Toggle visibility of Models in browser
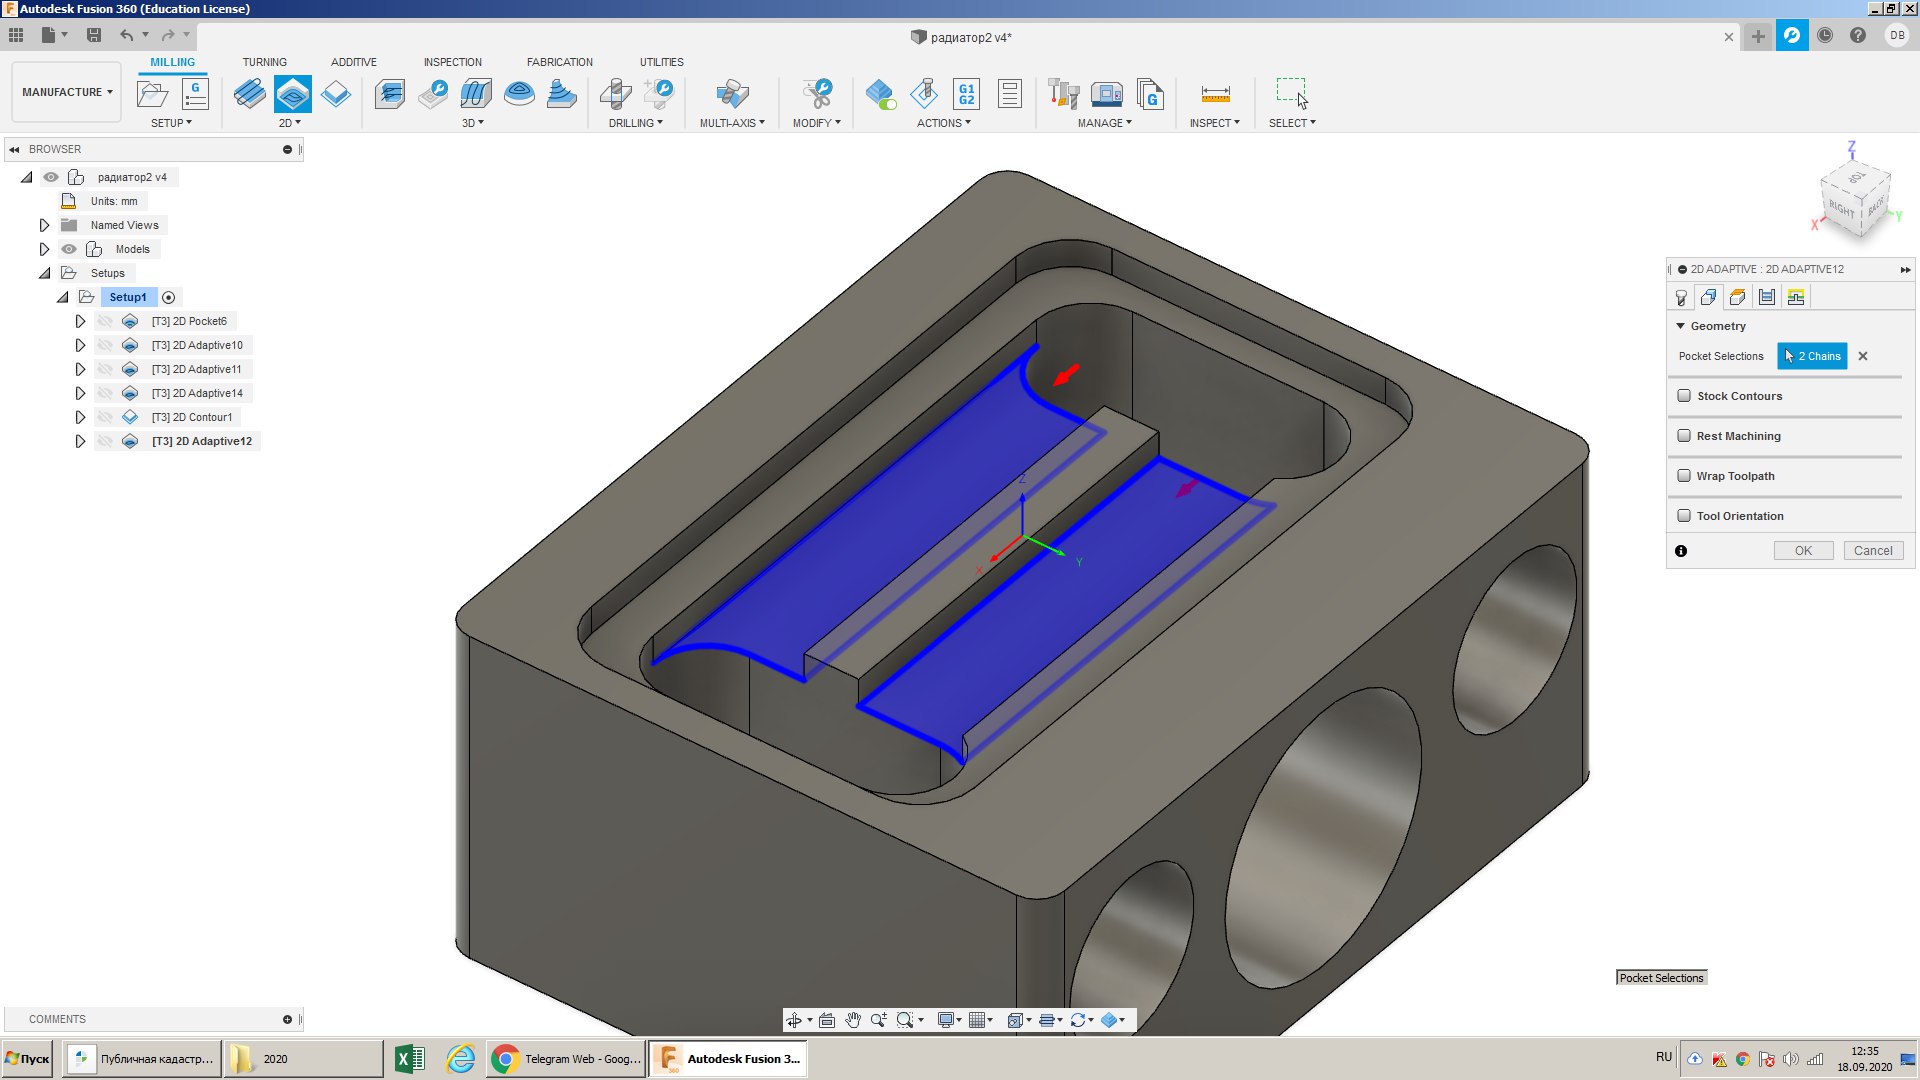Image resolution: width=1920 pixels, height=1080 pixels. click(x=68, y=249)
